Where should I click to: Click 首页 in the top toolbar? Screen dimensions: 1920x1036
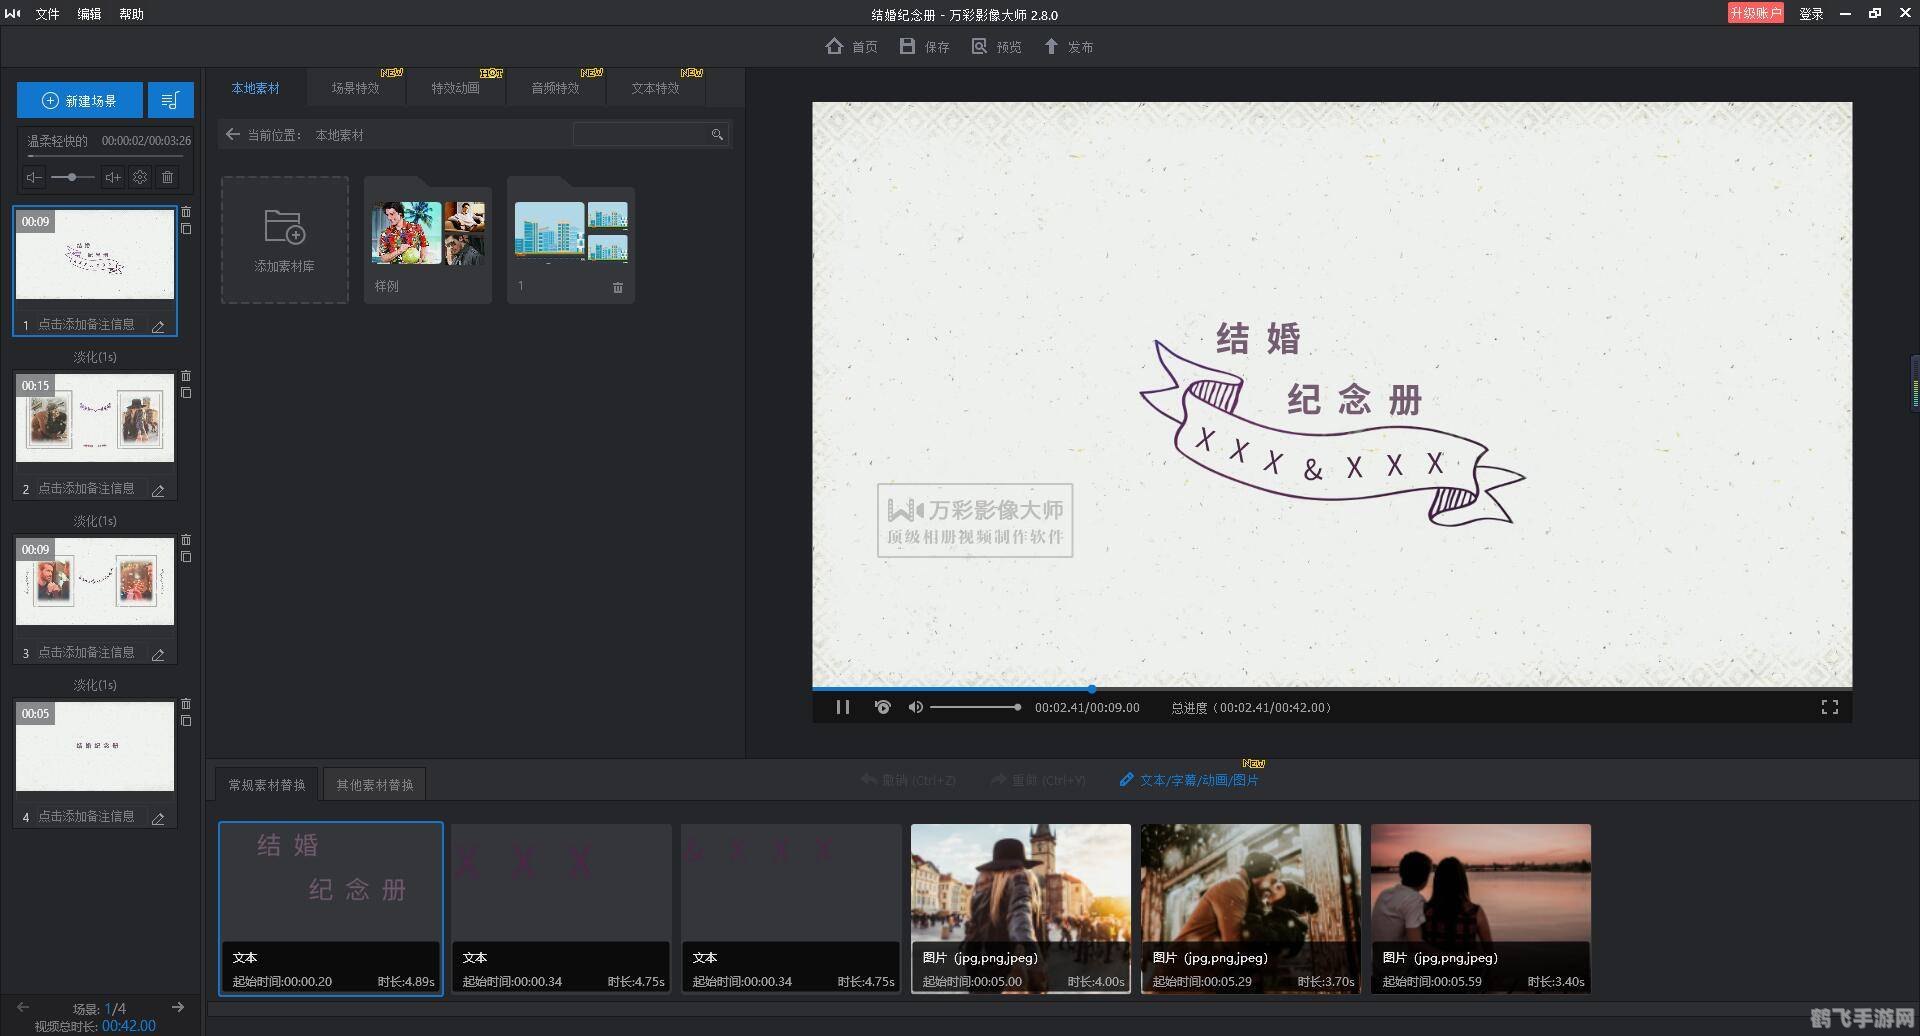tap(852, 46)
